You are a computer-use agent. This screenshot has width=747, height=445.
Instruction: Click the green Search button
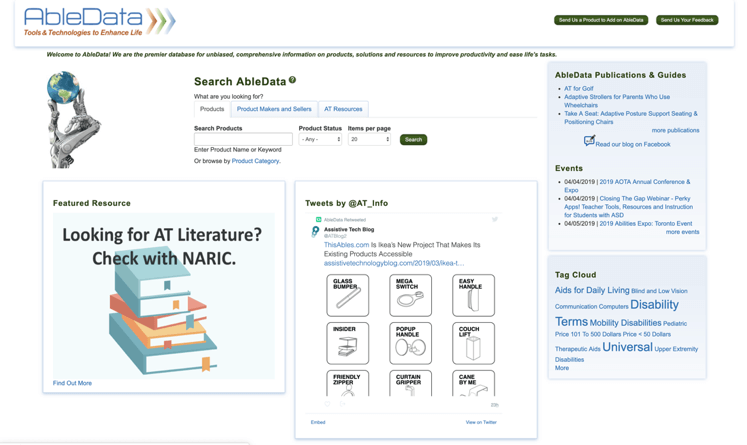point(414,140)
